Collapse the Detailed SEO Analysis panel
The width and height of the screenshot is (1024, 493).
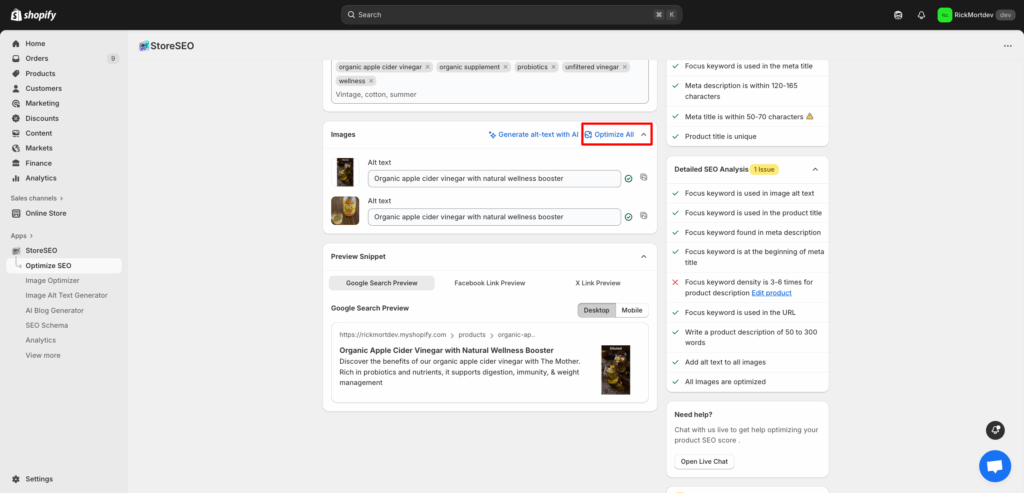[816, 169]
